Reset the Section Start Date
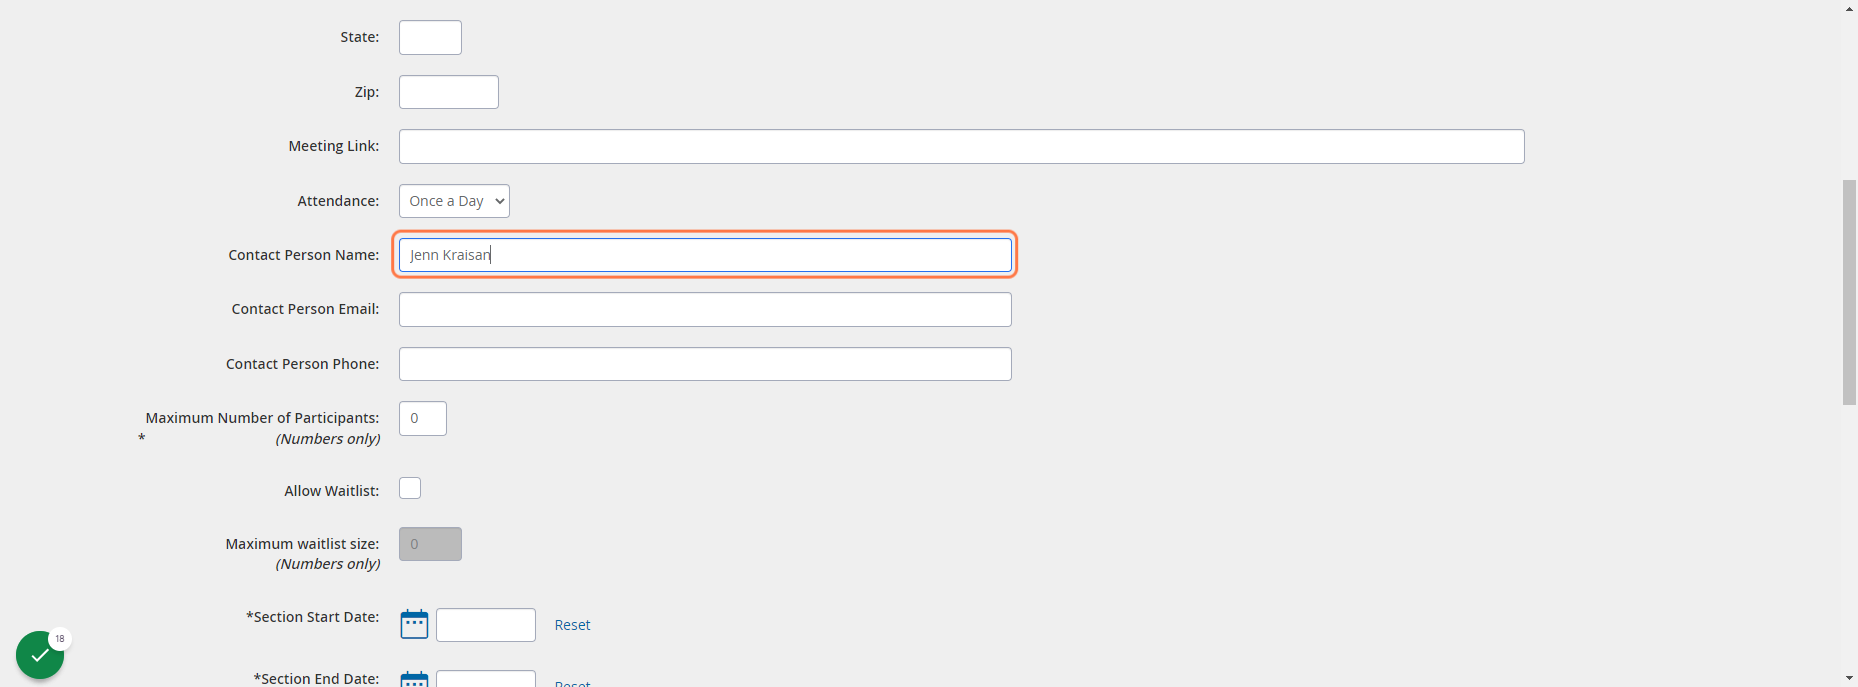Viewport: 1858px width, 687px height. click(572, 625)
